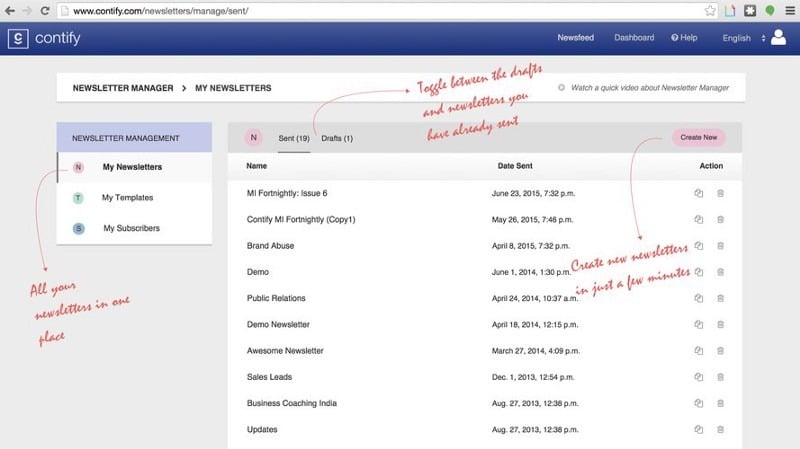Click the T icon beside My Templates
The height and width of the screenshot is (449, 800).
pos(78,197)
